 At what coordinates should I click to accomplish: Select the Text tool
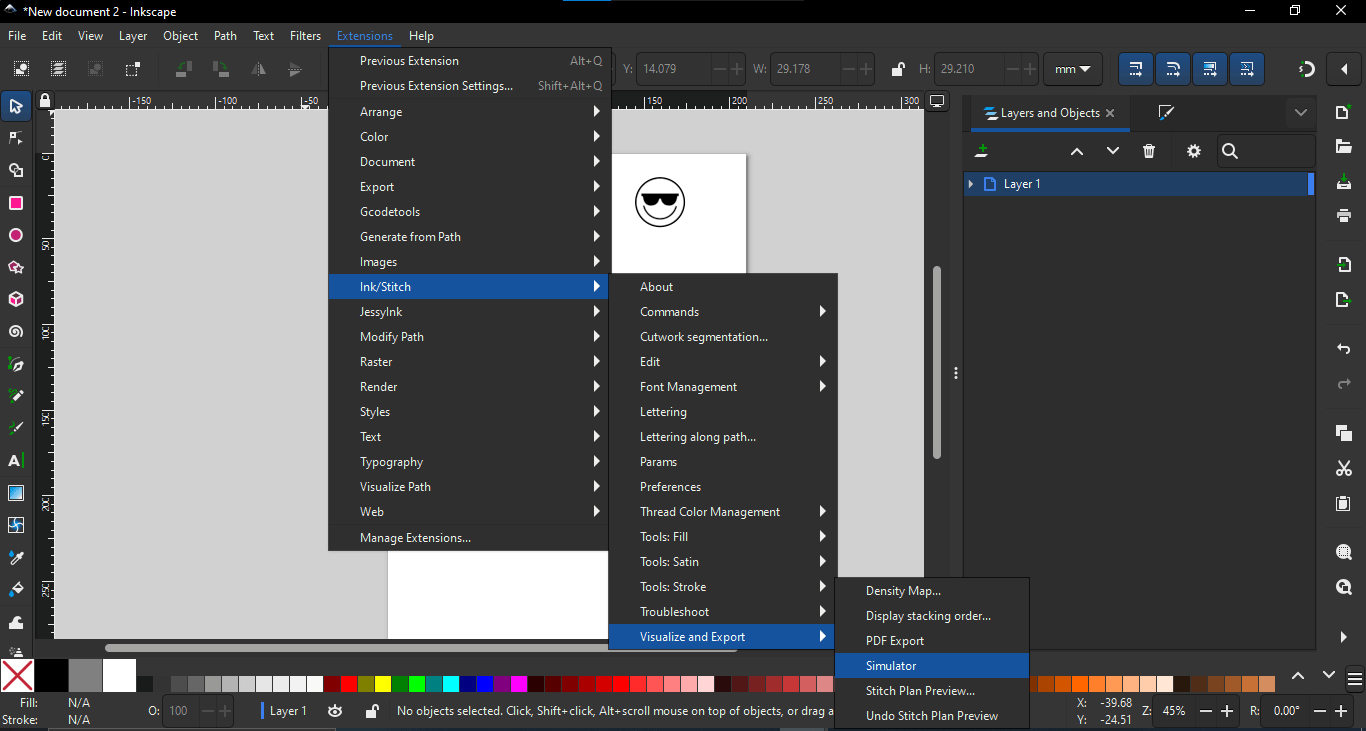pyautogui.click(x=16, y=461)
